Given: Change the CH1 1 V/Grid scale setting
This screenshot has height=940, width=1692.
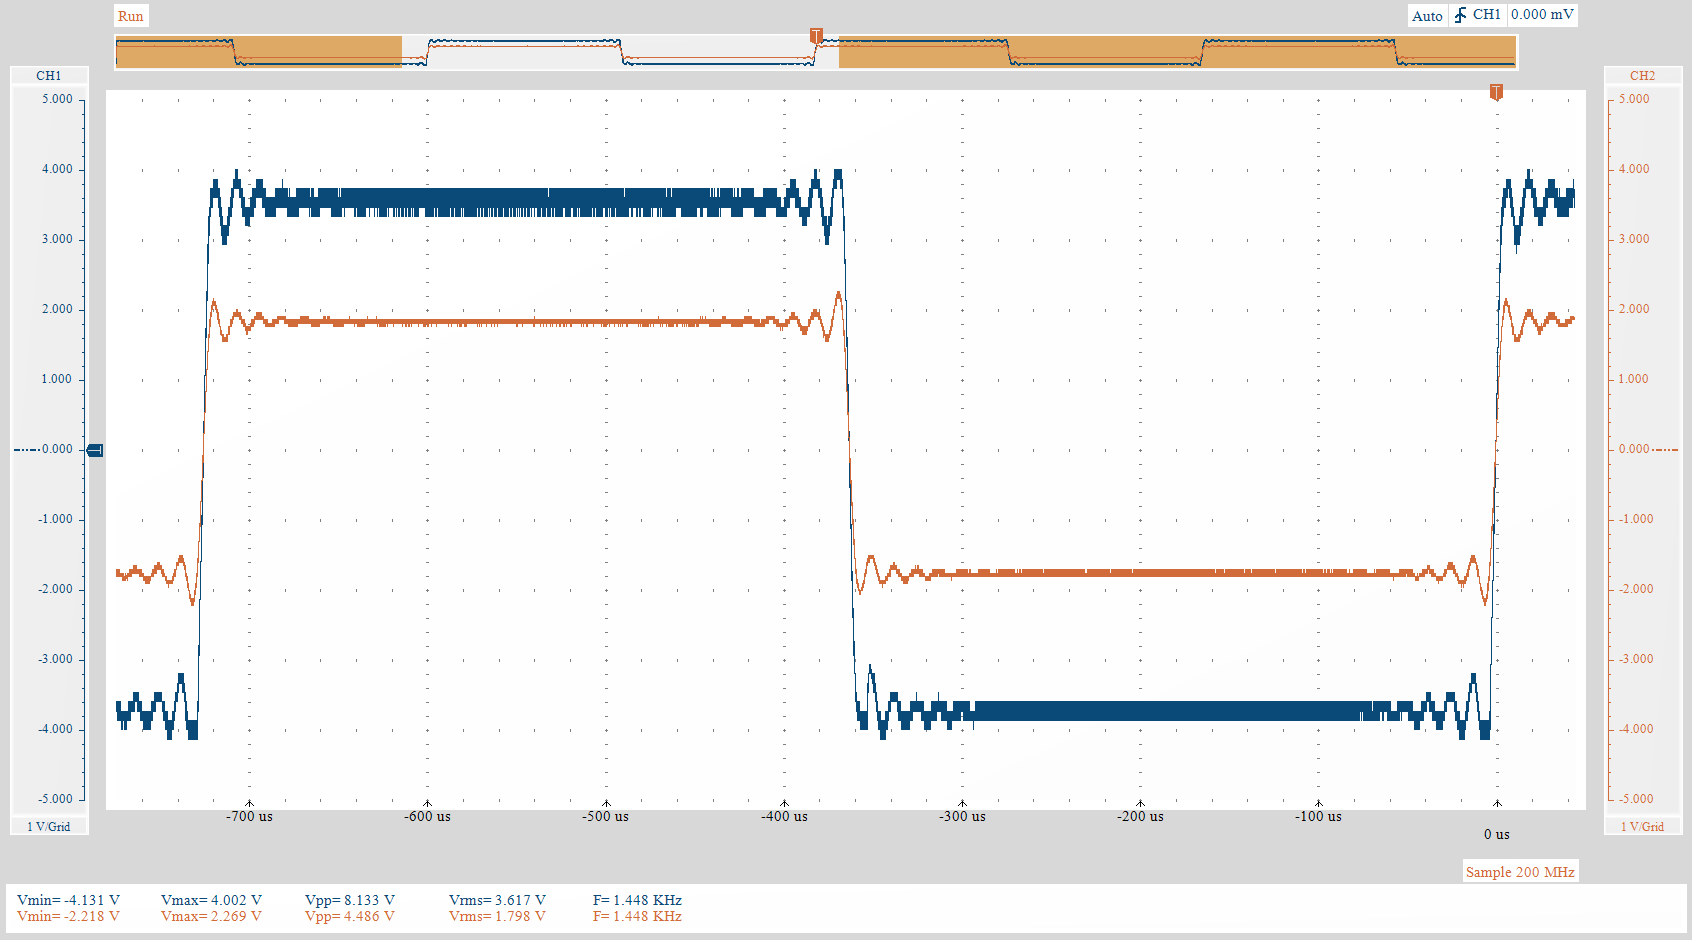Looking at the screenshot, I should coord(49,826).
